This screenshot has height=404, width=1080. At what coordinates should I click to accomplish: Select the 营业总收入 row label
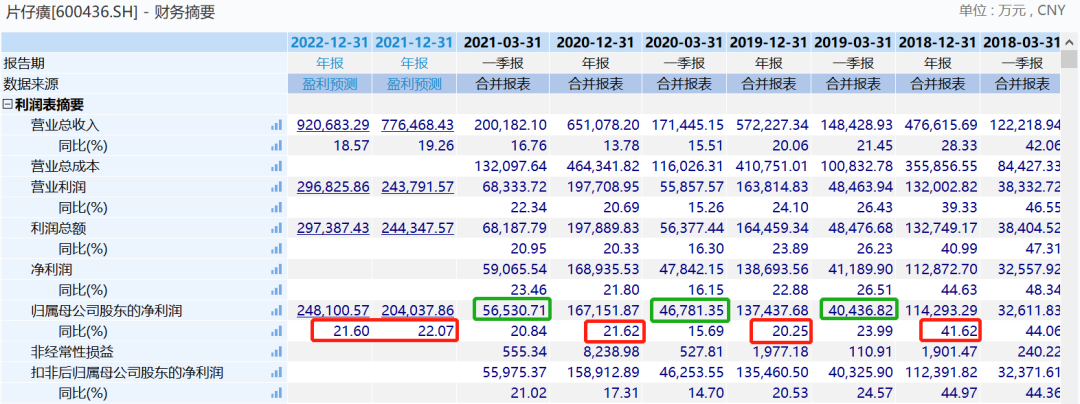pos(65,125)
